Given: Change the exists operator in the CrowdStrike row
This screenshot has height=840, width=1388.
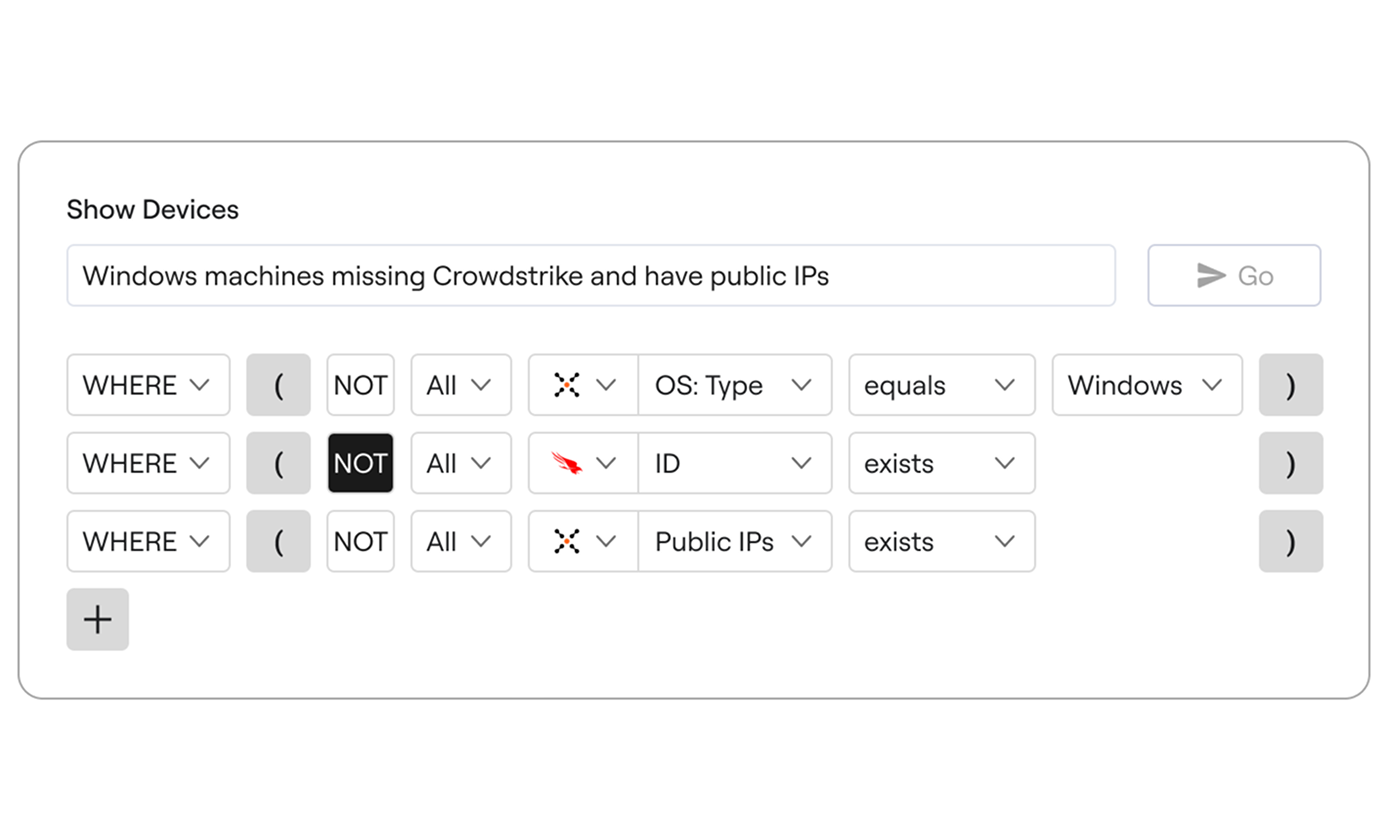Looking at the screenshot, I should pos(941,463).
